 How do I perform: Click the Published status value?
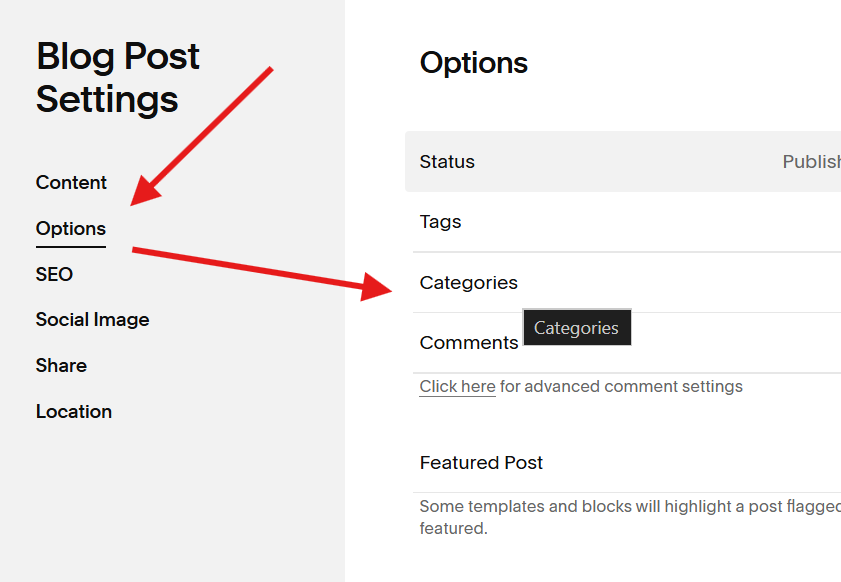(x=812, y=161)
